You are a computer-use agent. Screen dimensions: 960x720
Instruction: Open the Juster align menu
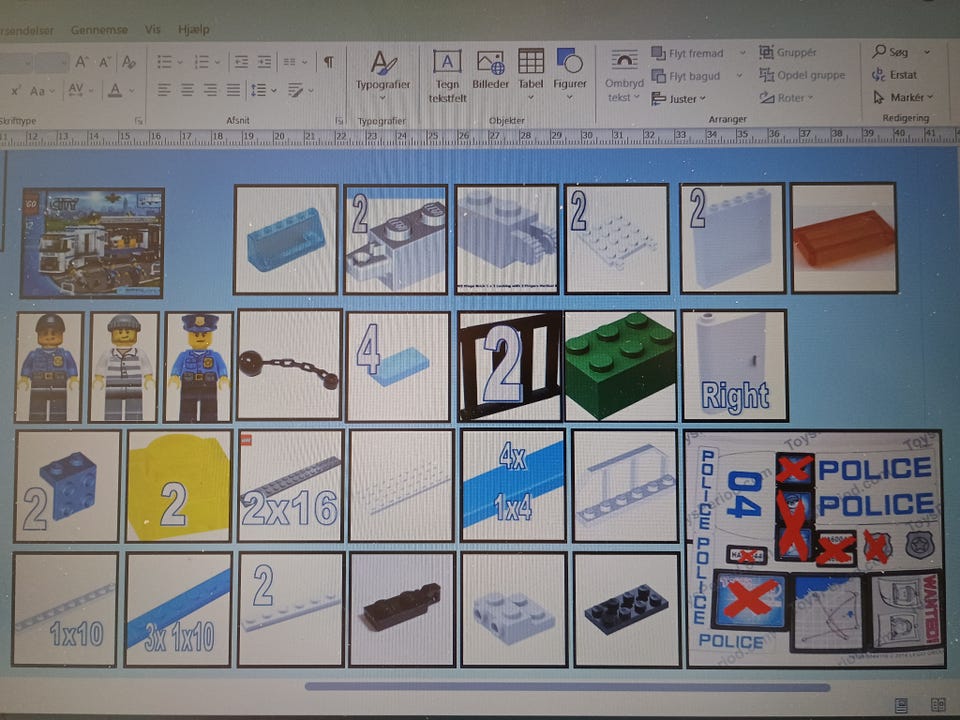coord(678,99)
